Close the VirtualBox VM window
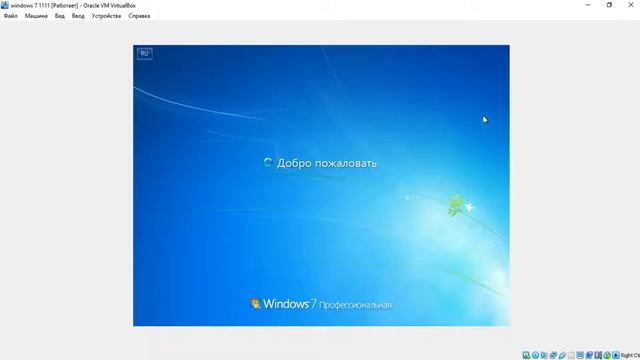This screenshot has height=360, width=640. click(630, 5)
